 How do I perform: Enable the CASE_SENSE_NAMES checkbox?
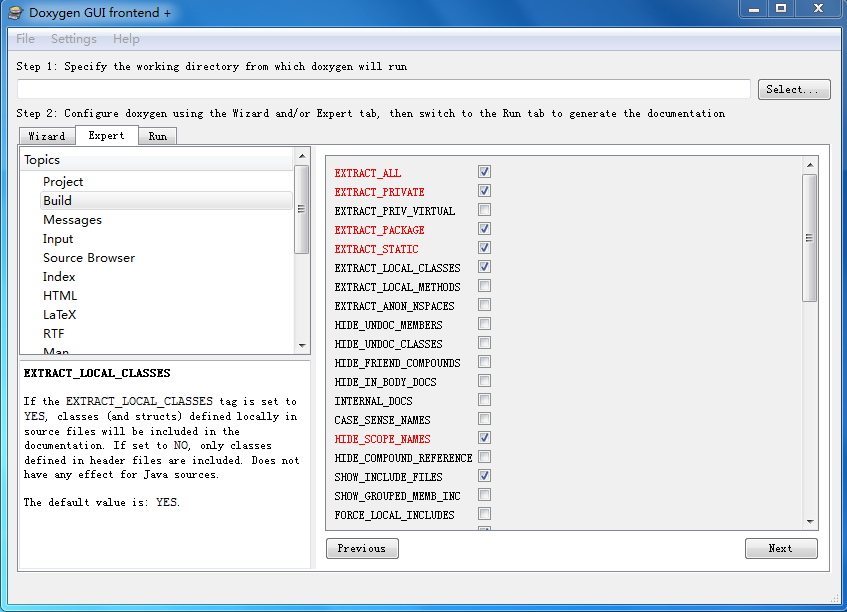(485, 419)
